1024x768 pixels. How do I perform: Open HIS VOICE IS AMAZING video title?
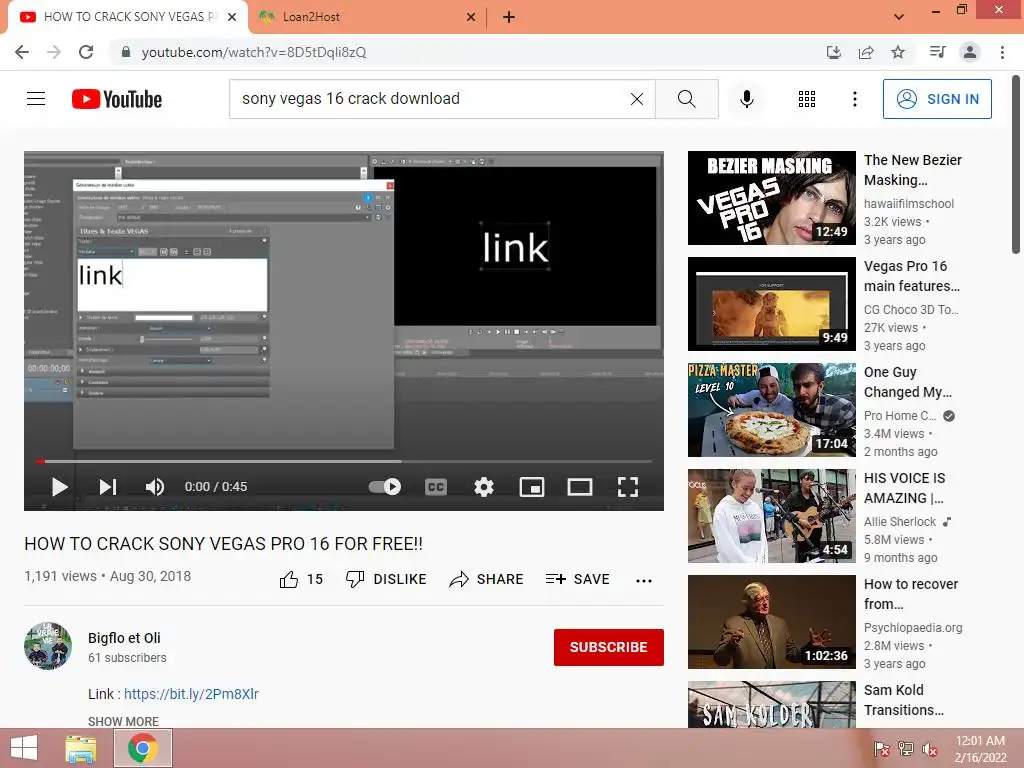[904, 488]
